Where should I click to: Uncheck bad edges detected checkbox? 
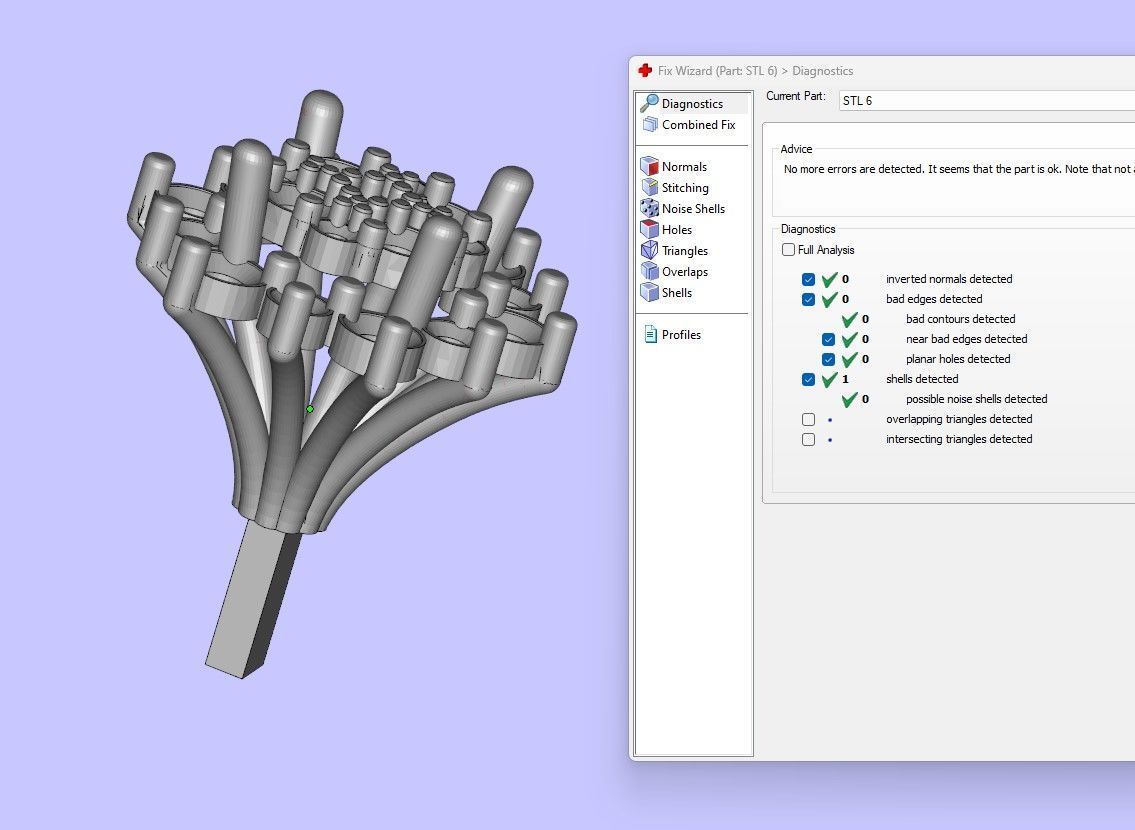tap(809, 300)
